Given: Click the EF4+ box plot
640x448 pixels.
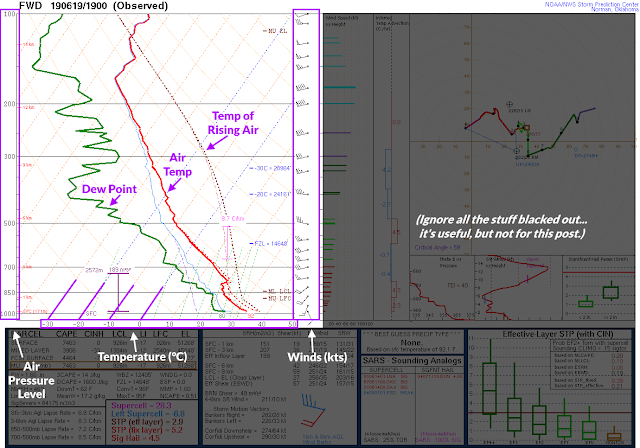Looking at the screenshot, I should click(x=489, y=382).
